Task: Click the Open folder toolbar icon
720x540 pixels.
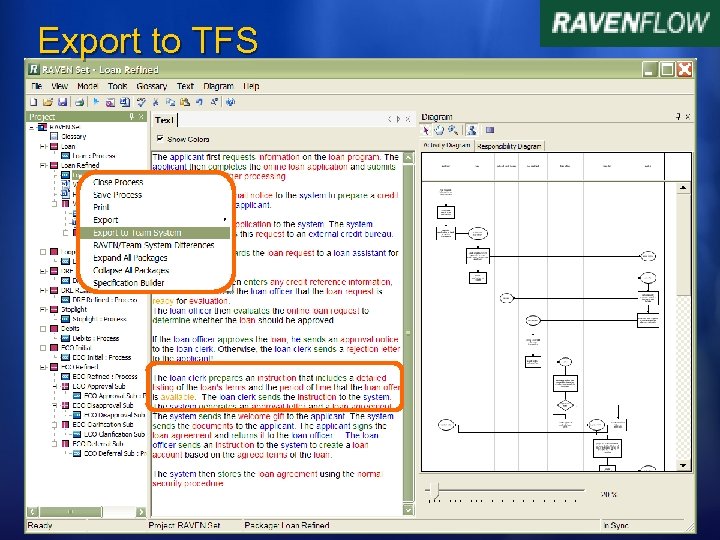Action: [x=48, y=102]
